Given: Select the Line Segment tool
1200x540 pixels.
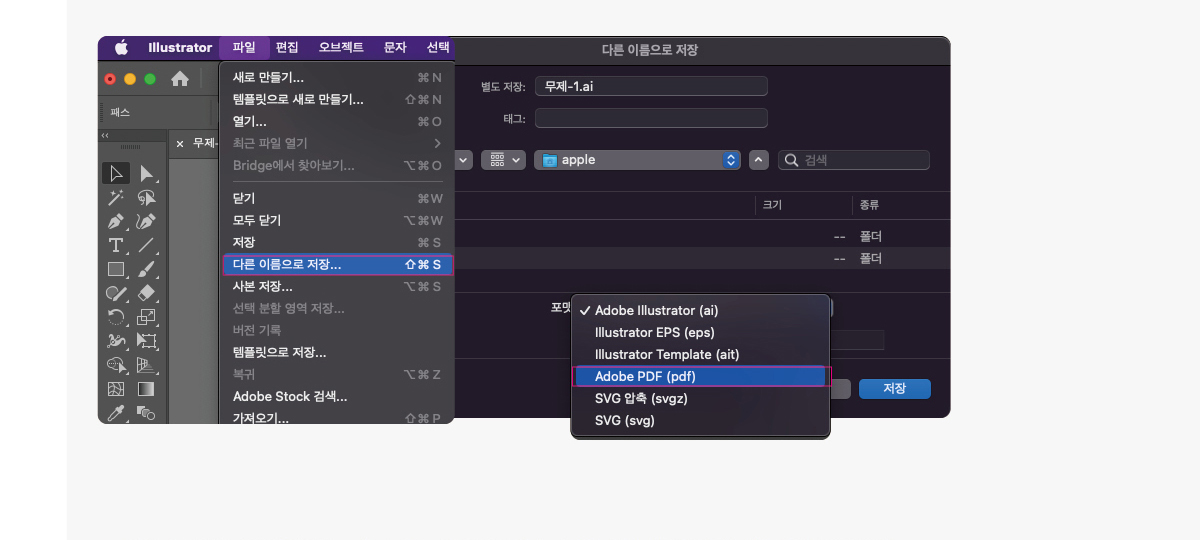Looking at the screenshot, I should (x=147, y=245).
